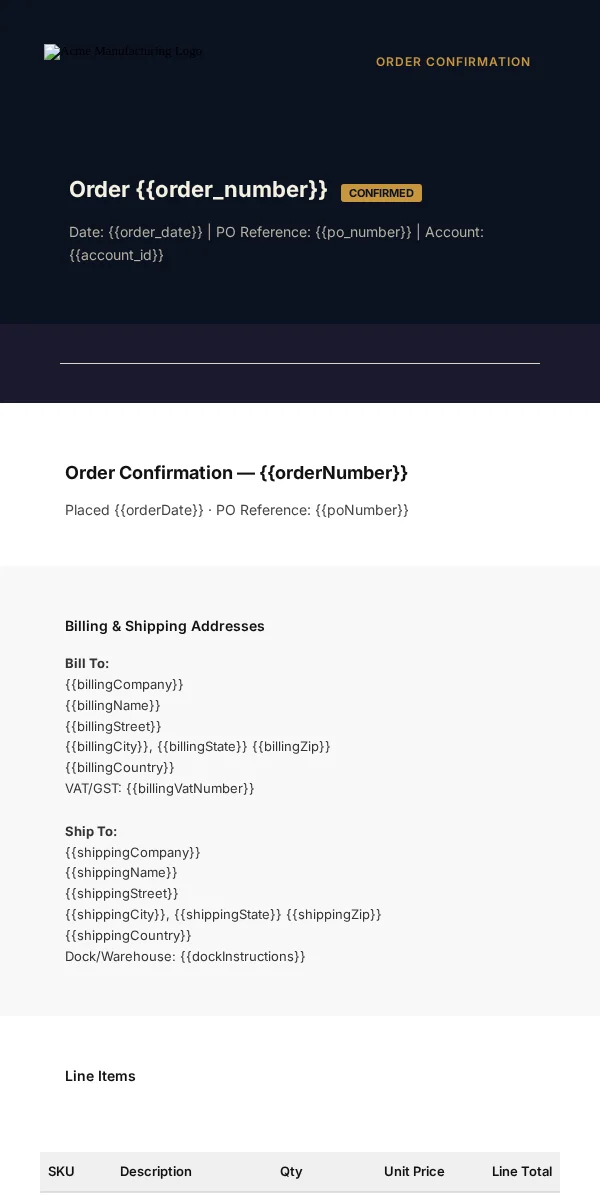Click the Order Confirmation — {{orderNumber}} title

[x=236, y=473]
